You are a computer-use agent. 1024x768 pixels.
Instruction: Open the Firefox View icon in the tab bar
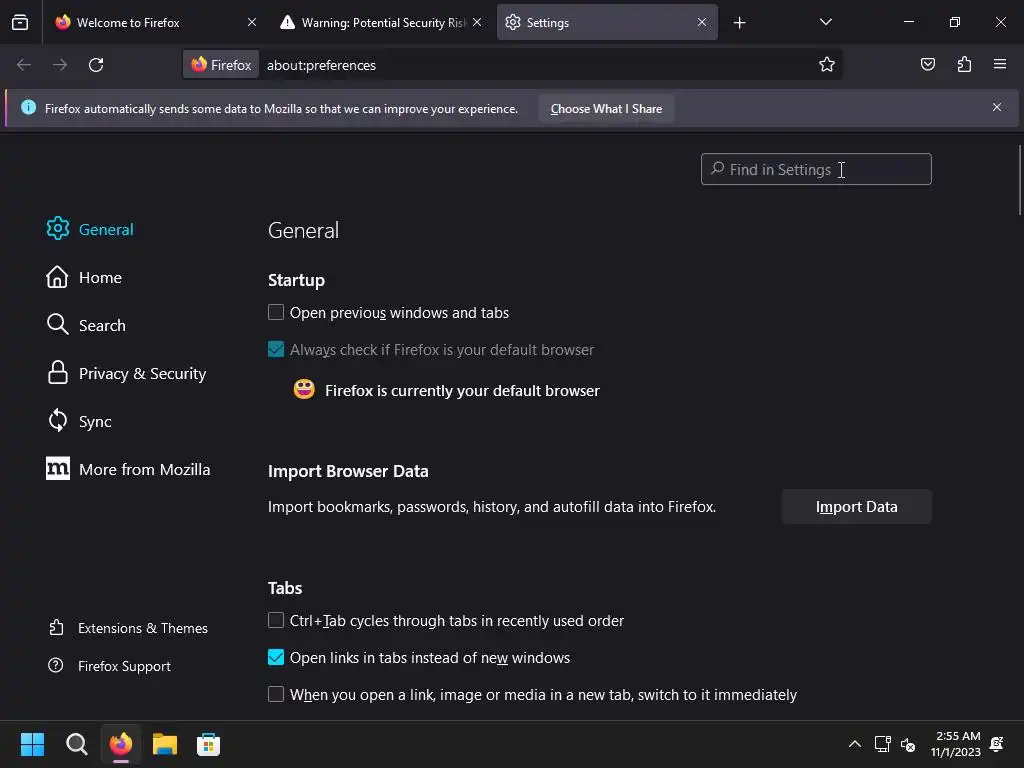point(20,22)
